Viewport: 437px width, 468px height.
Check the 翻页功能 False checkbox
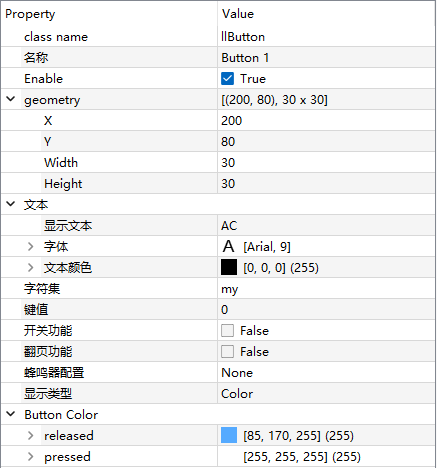227,352
